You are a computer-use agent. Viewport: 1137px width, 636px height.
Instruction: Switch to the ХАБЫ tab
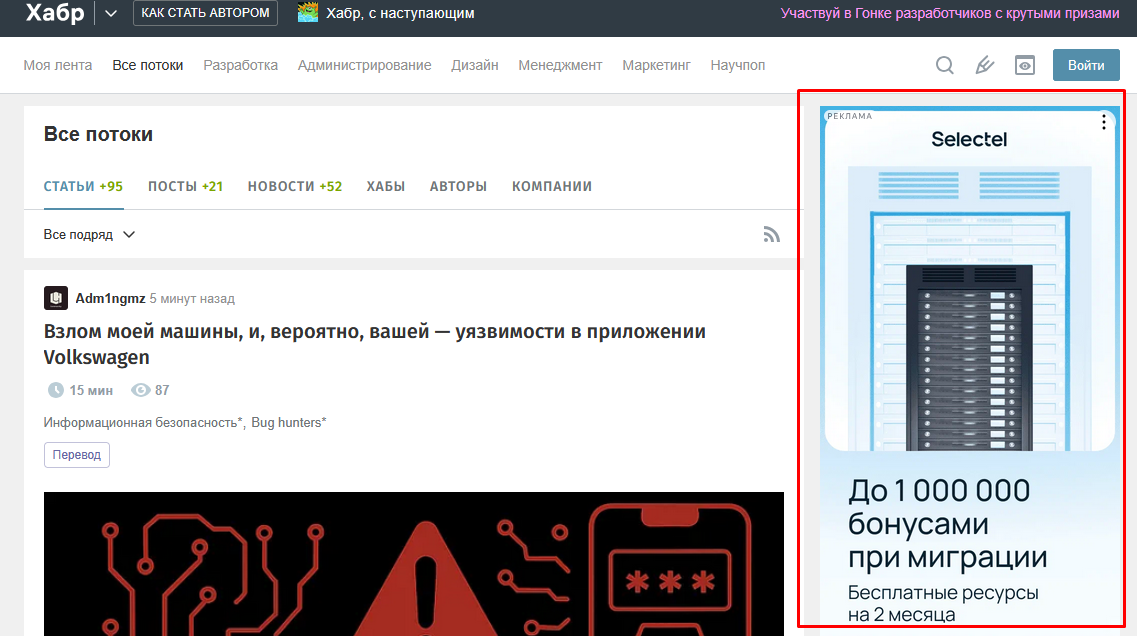pyautogui.click(x=386, y=186)
